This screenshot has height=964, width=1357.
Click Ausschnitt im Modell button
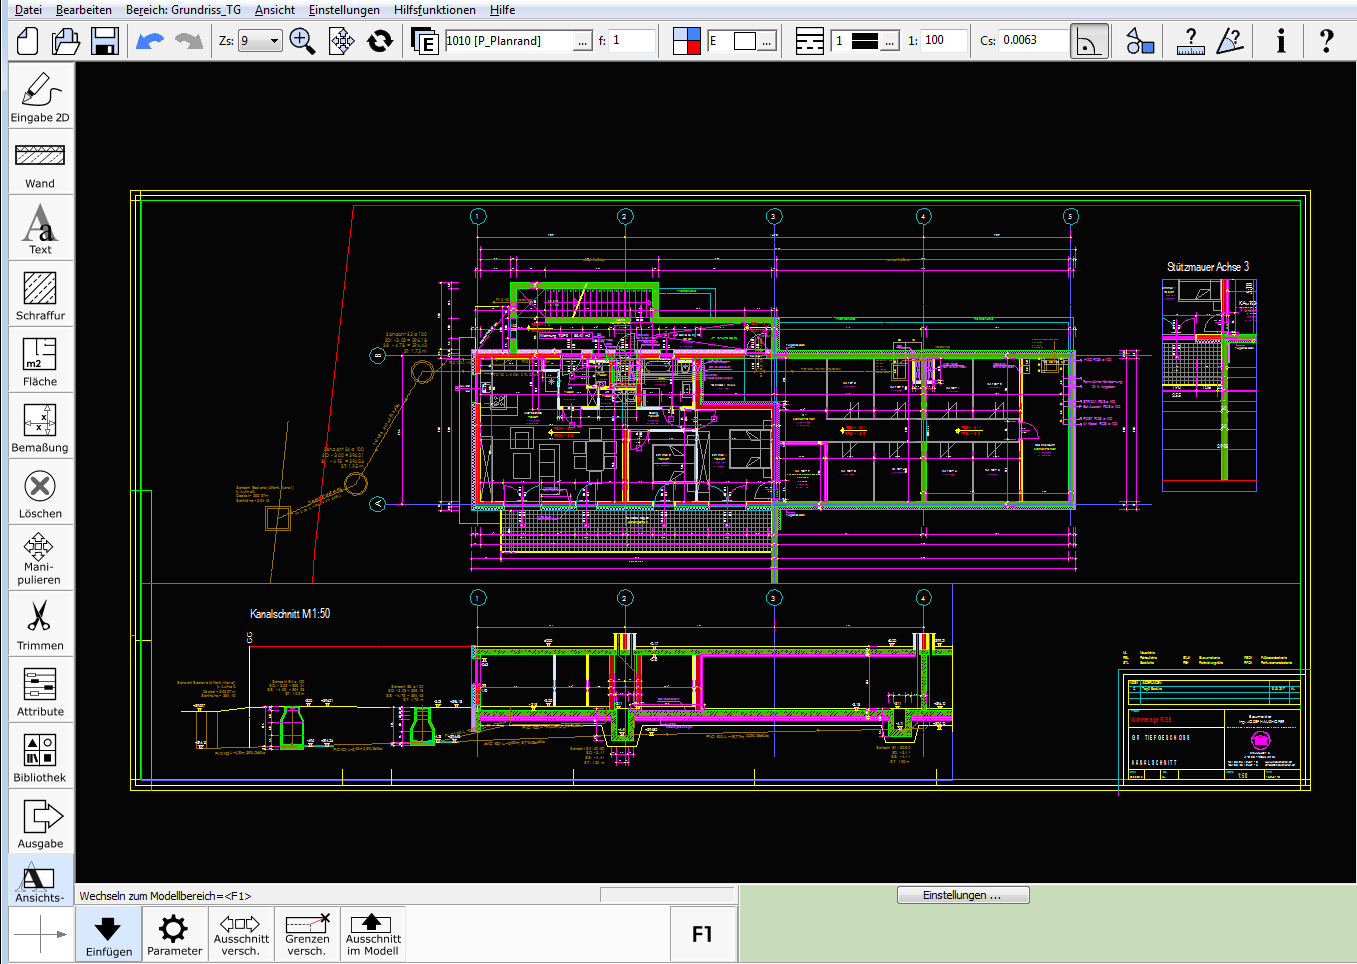click(373, 934)
